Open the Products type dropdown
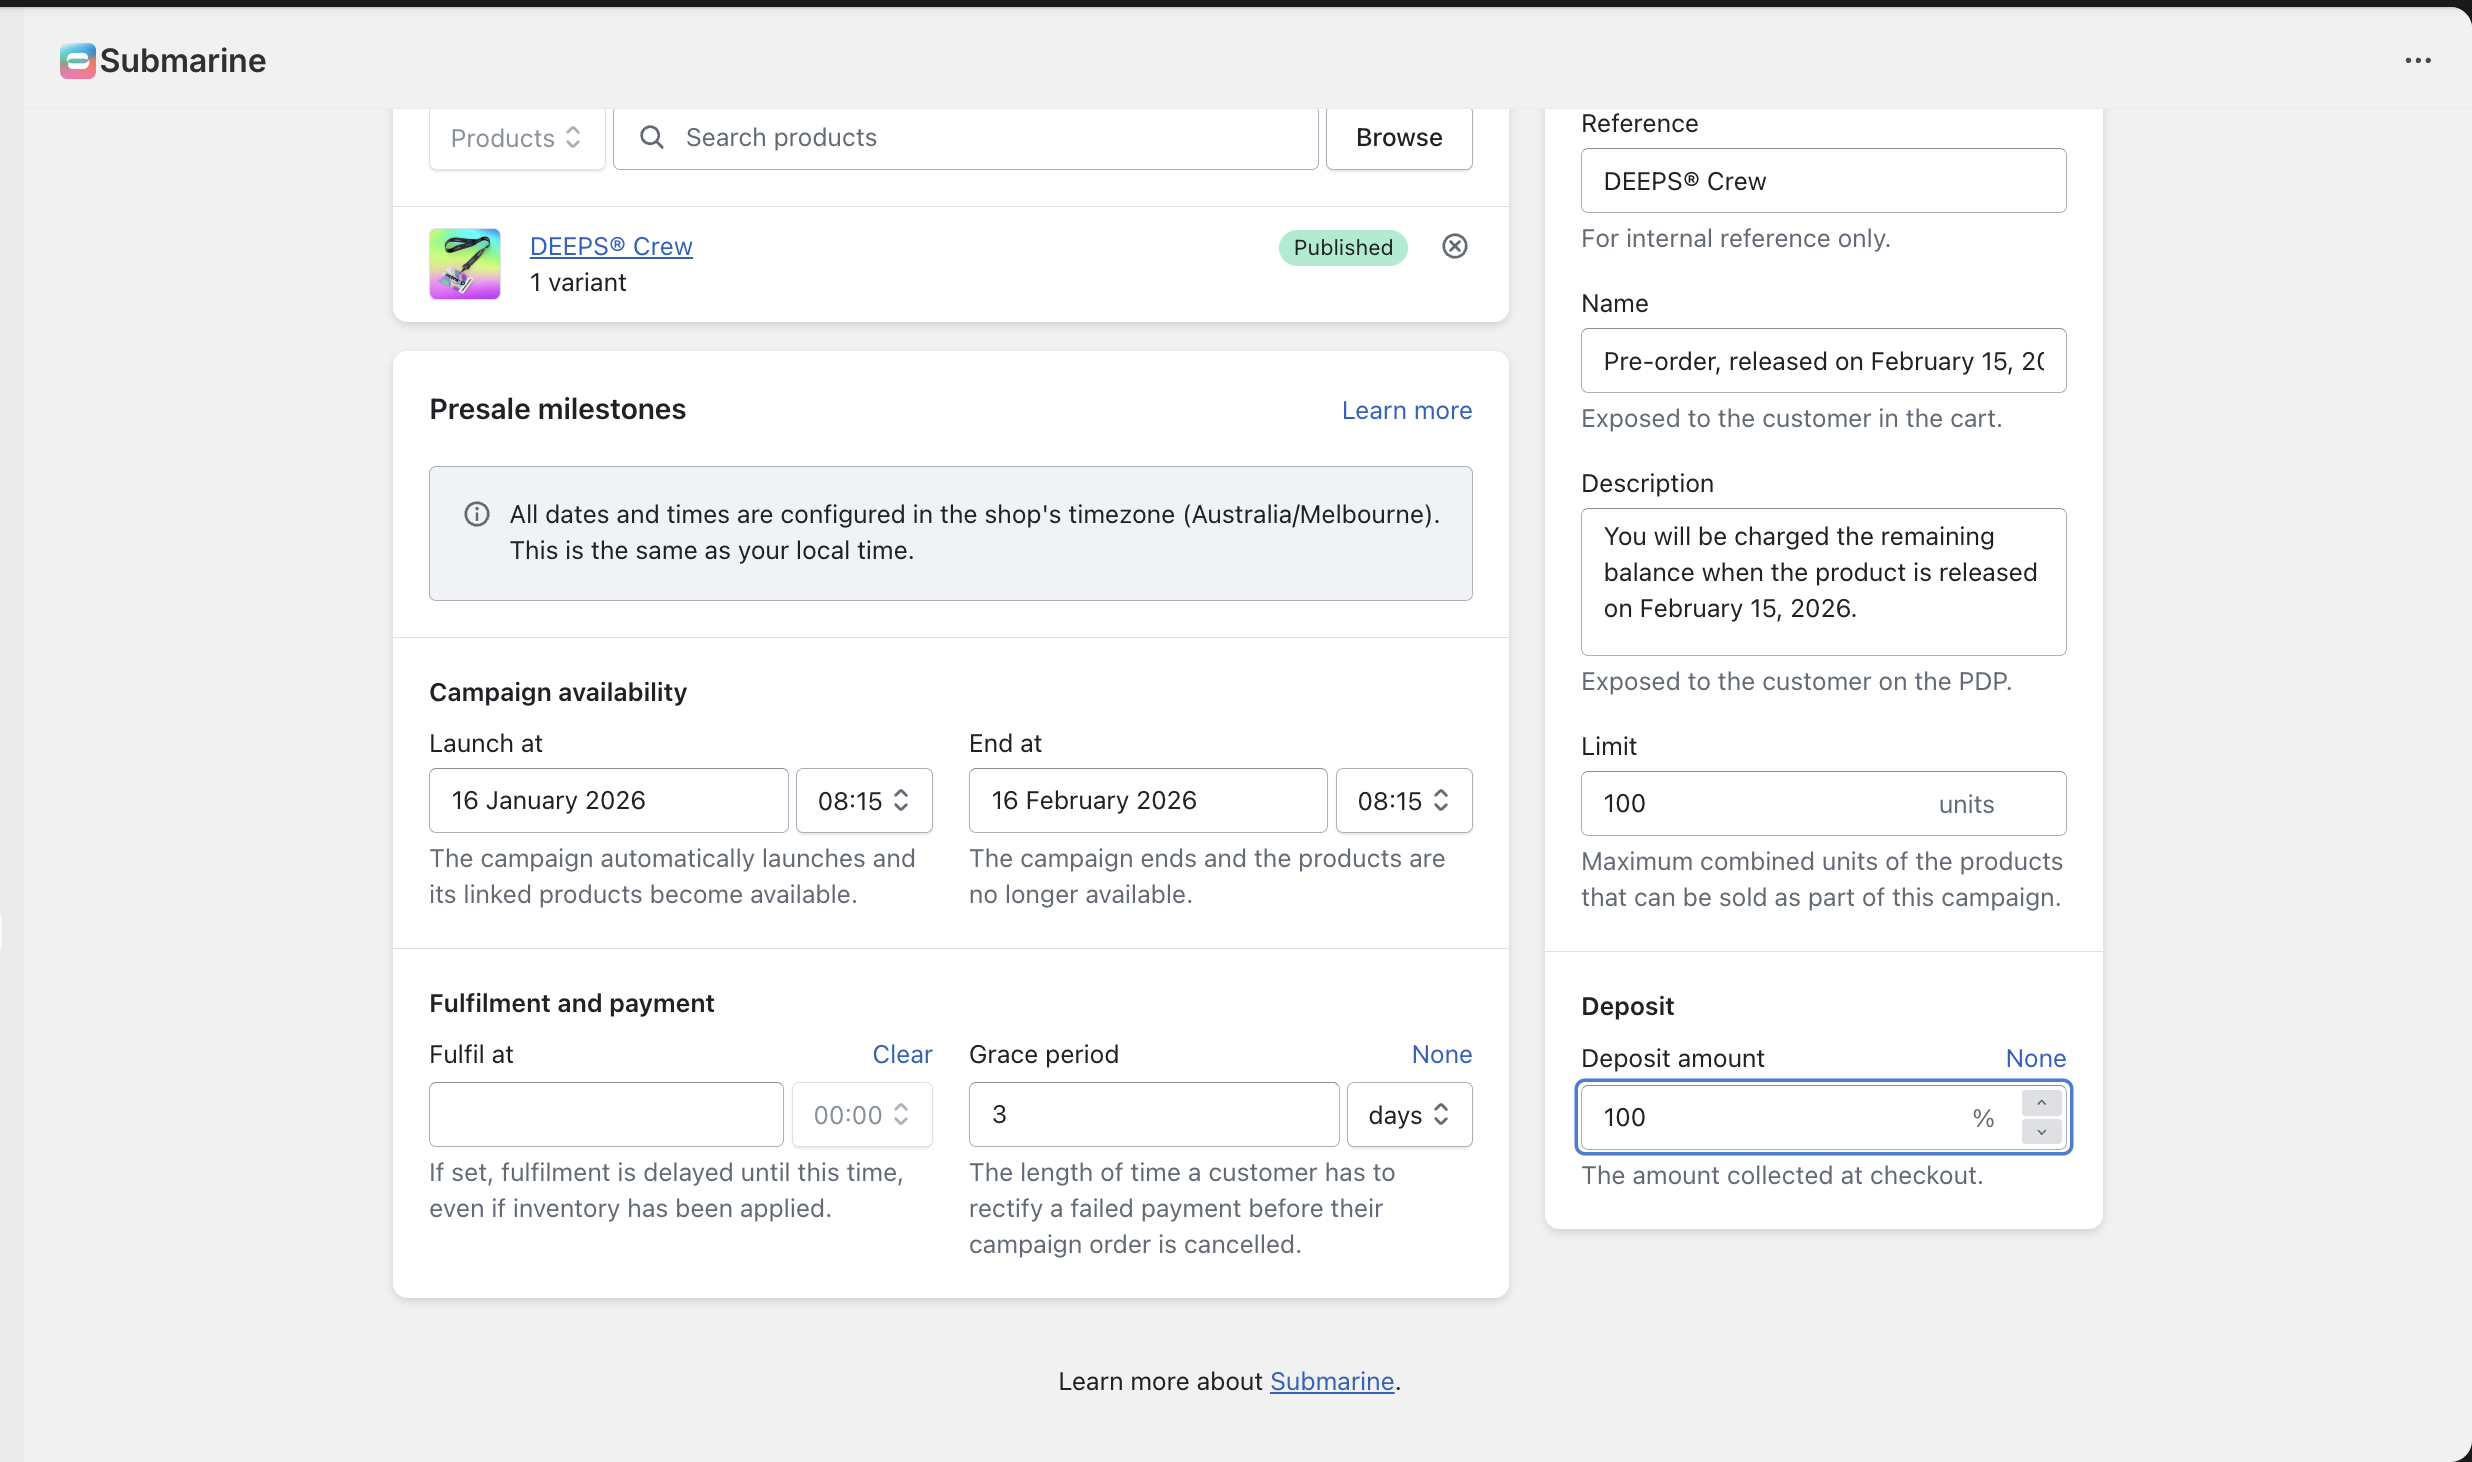Screen dimensions: 2472x1462 (516, 138)
